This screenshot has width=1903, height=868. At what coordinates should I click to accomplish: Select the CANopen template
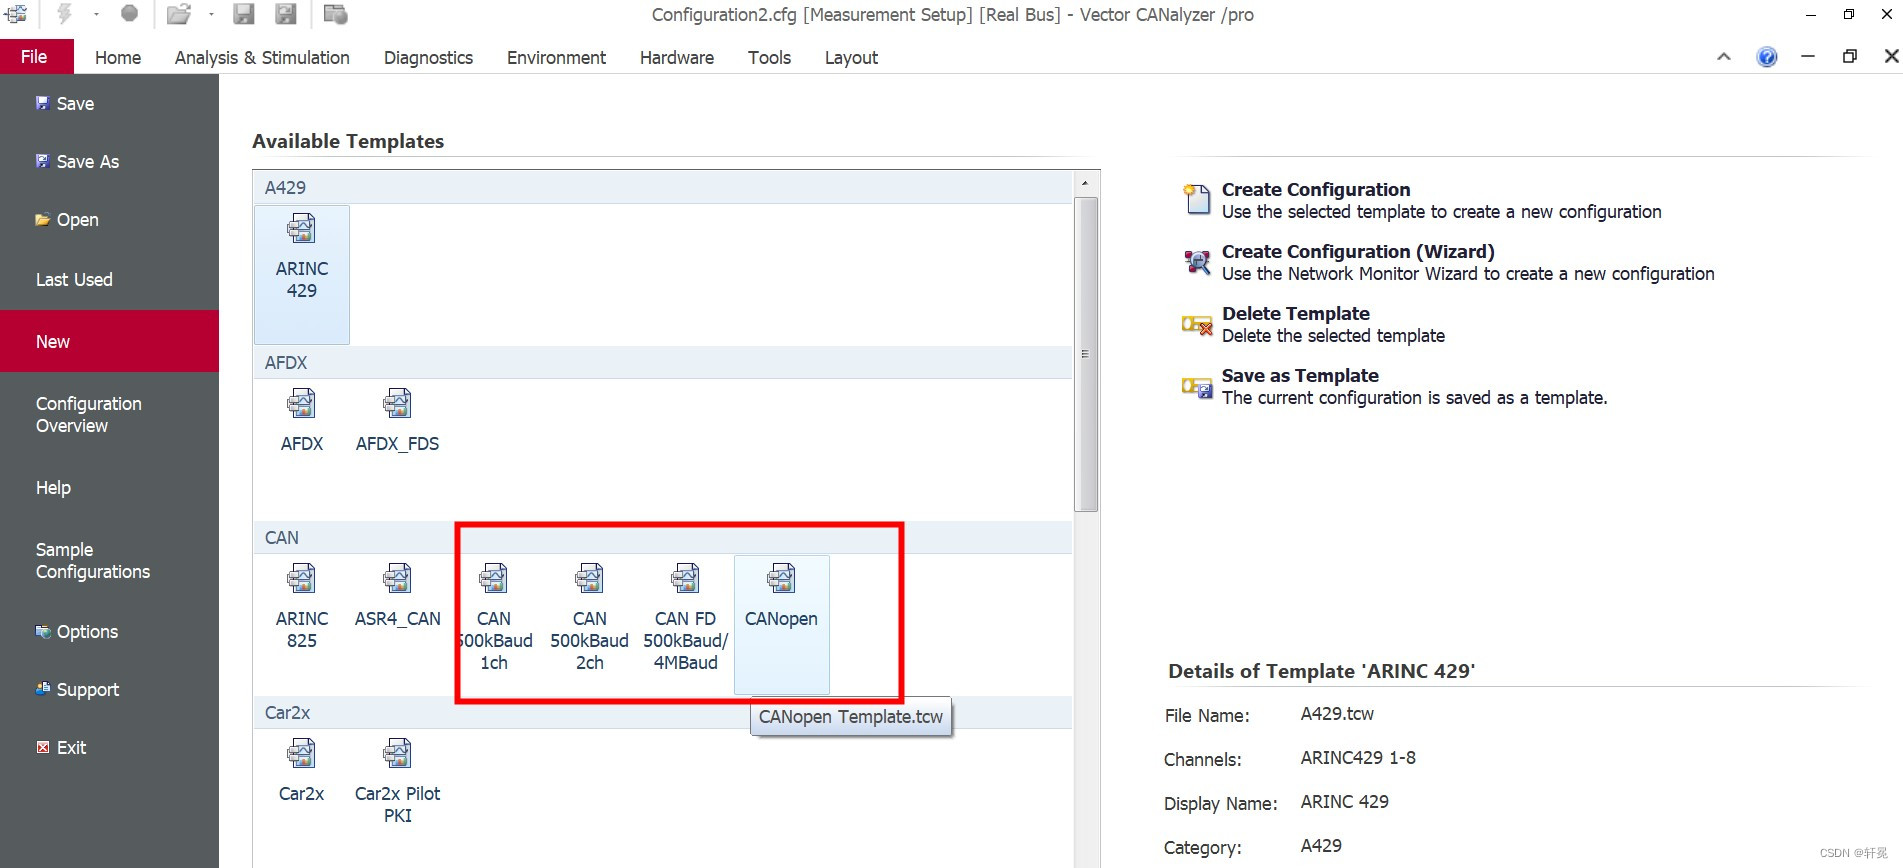point(781,624)
